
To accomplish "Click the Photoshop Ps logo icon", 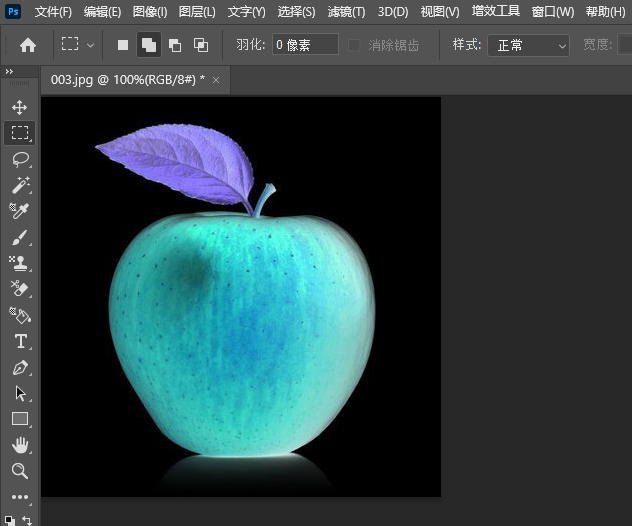I will (x=13, y=11).
